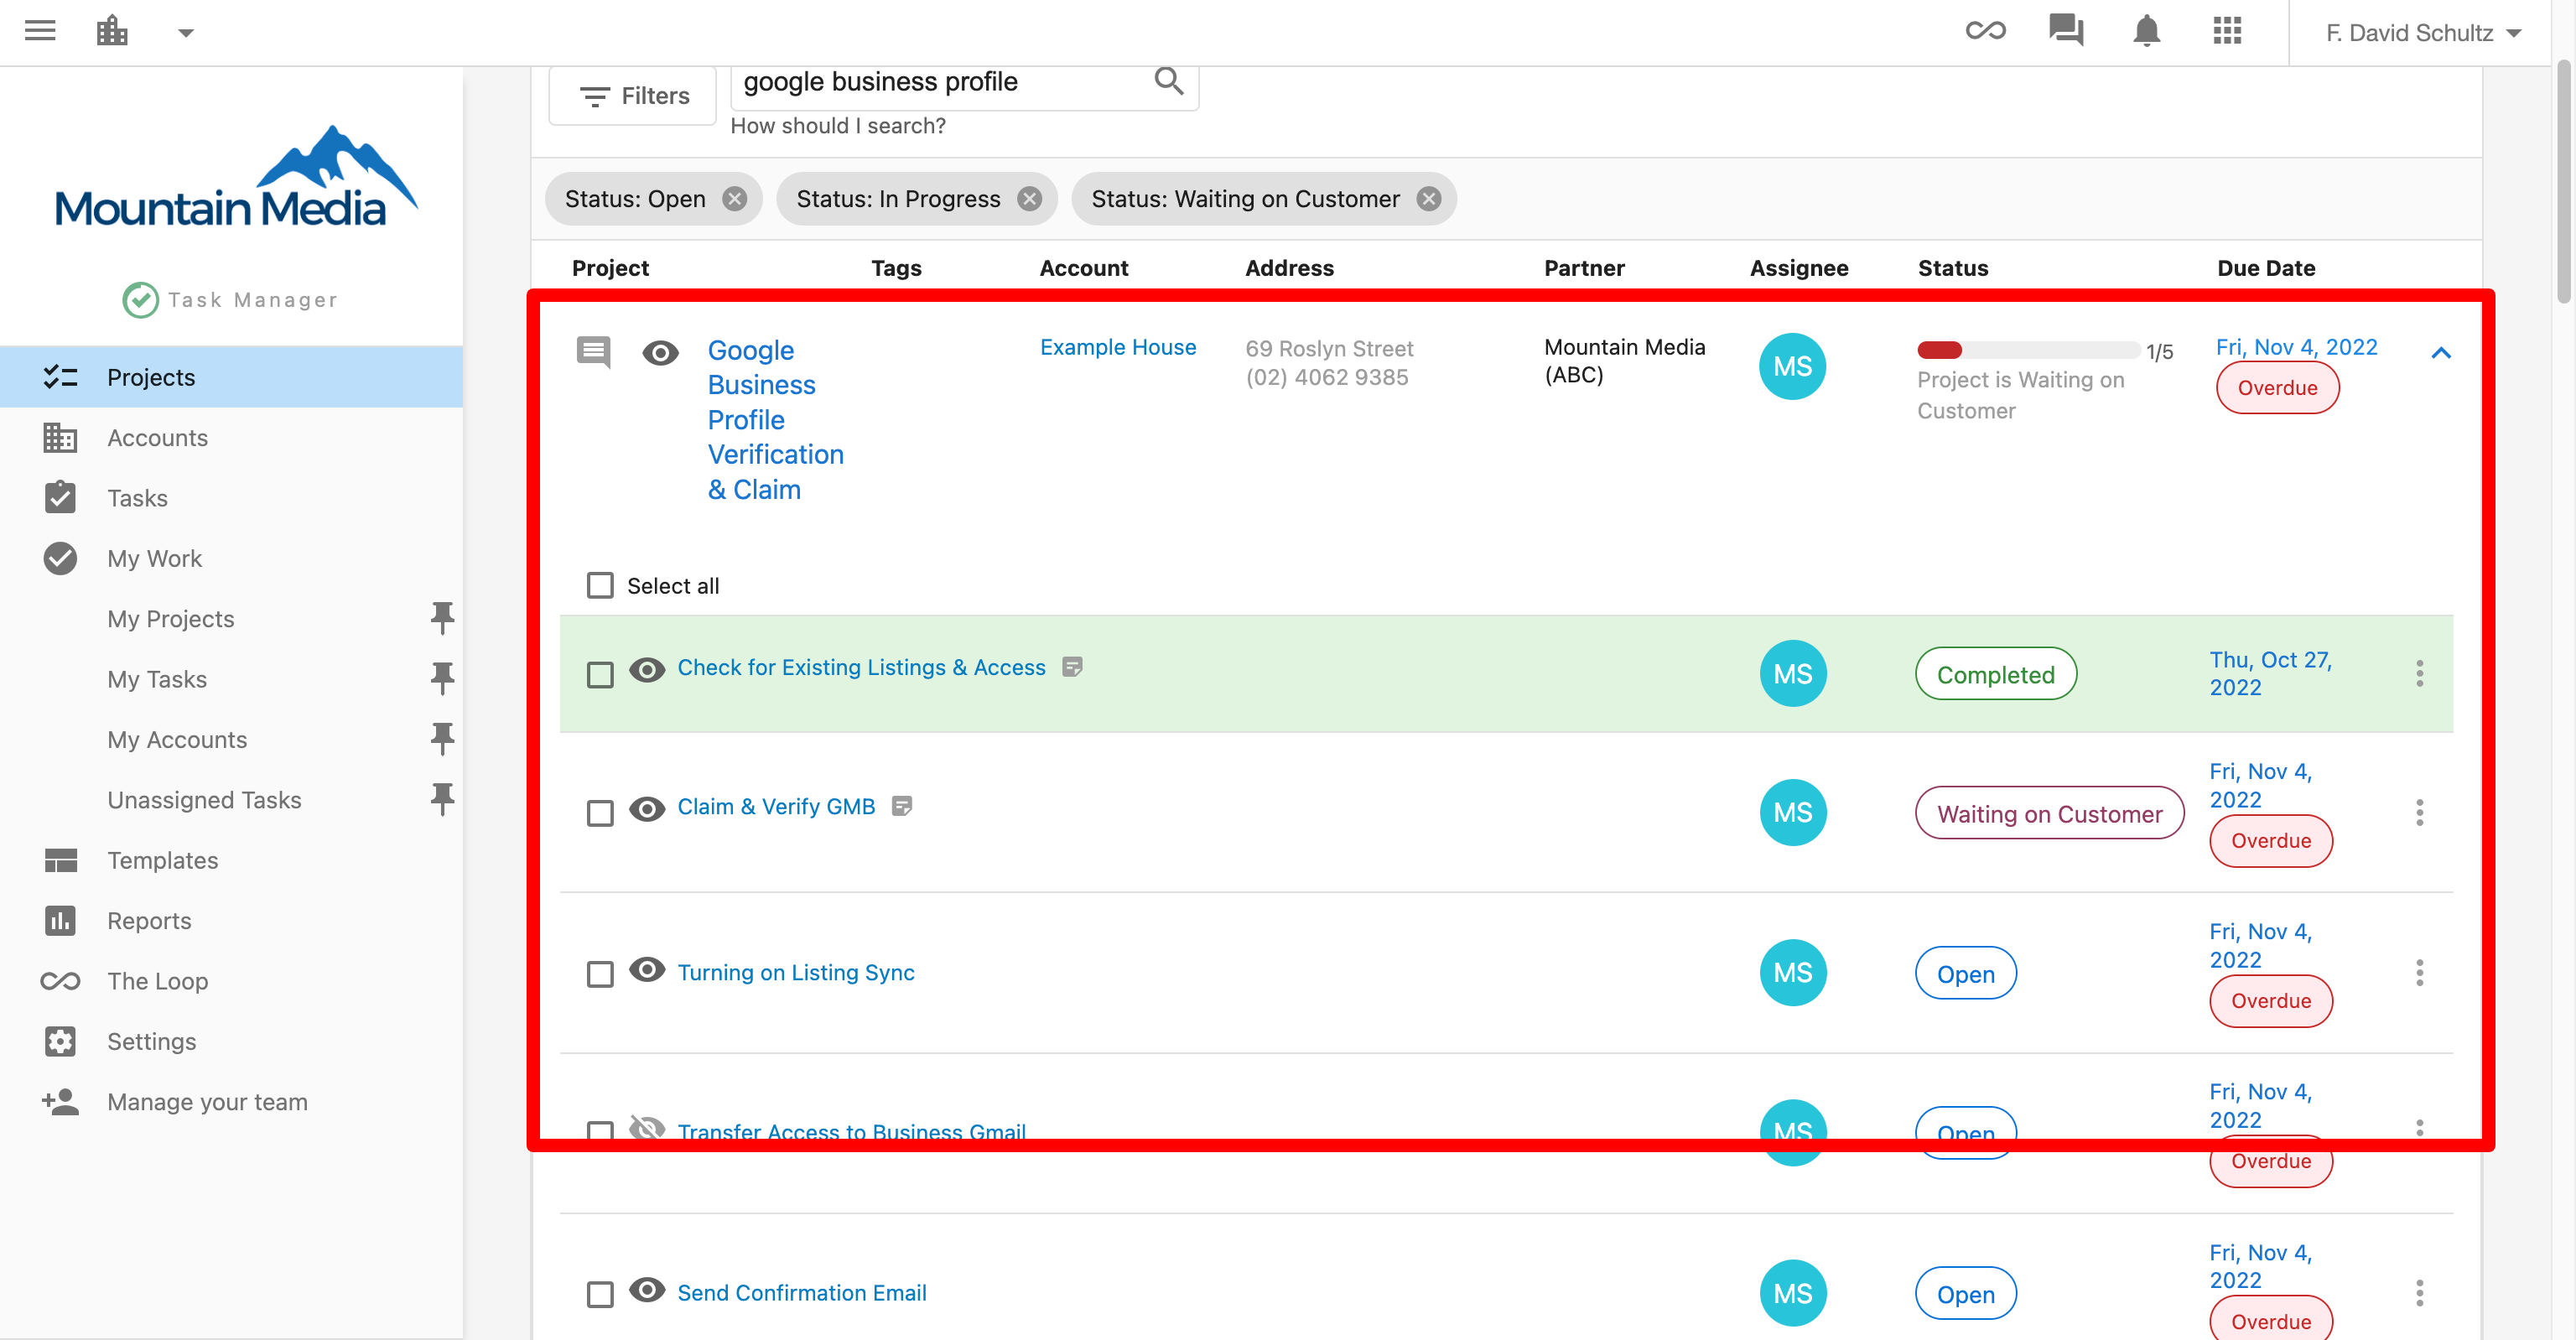The width and height of the screenshot is (2576, 1340).
Task: Change the Open status of Turning on Listing Sync
Action: (1966, 973)
